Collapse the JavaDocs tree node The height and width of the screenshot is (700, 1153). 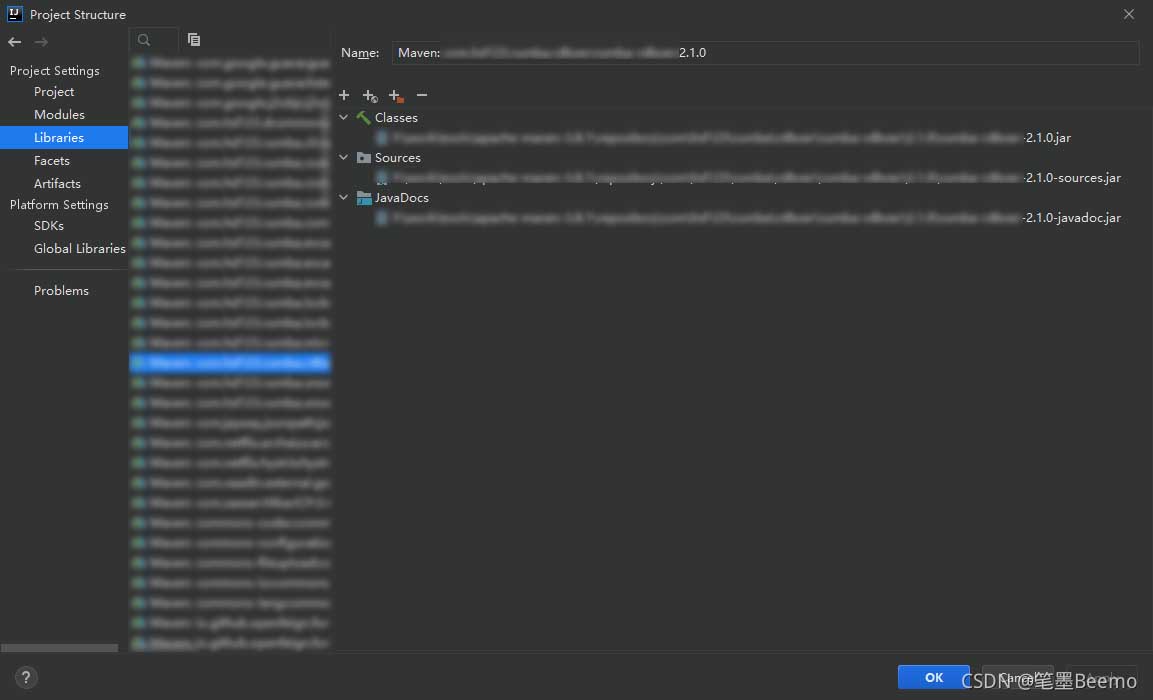[x=343, y=197]
